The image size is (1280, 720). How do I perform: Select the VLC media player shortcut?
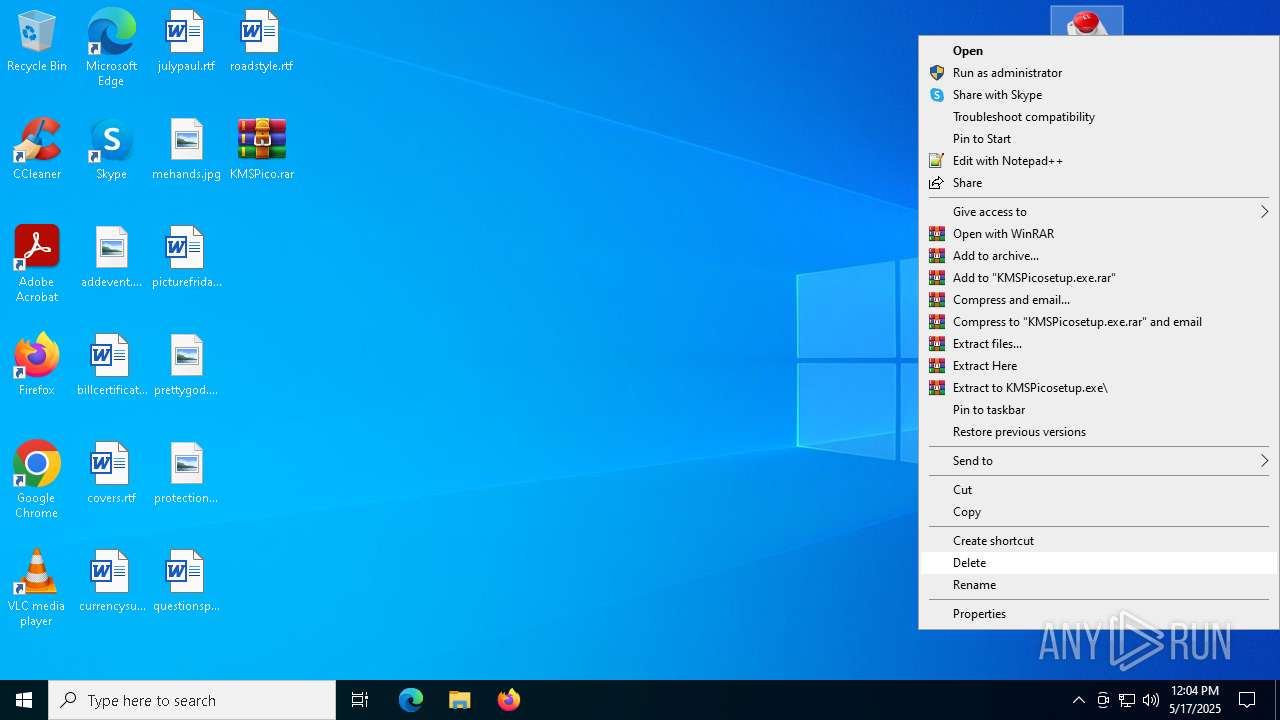coord(37,588)
